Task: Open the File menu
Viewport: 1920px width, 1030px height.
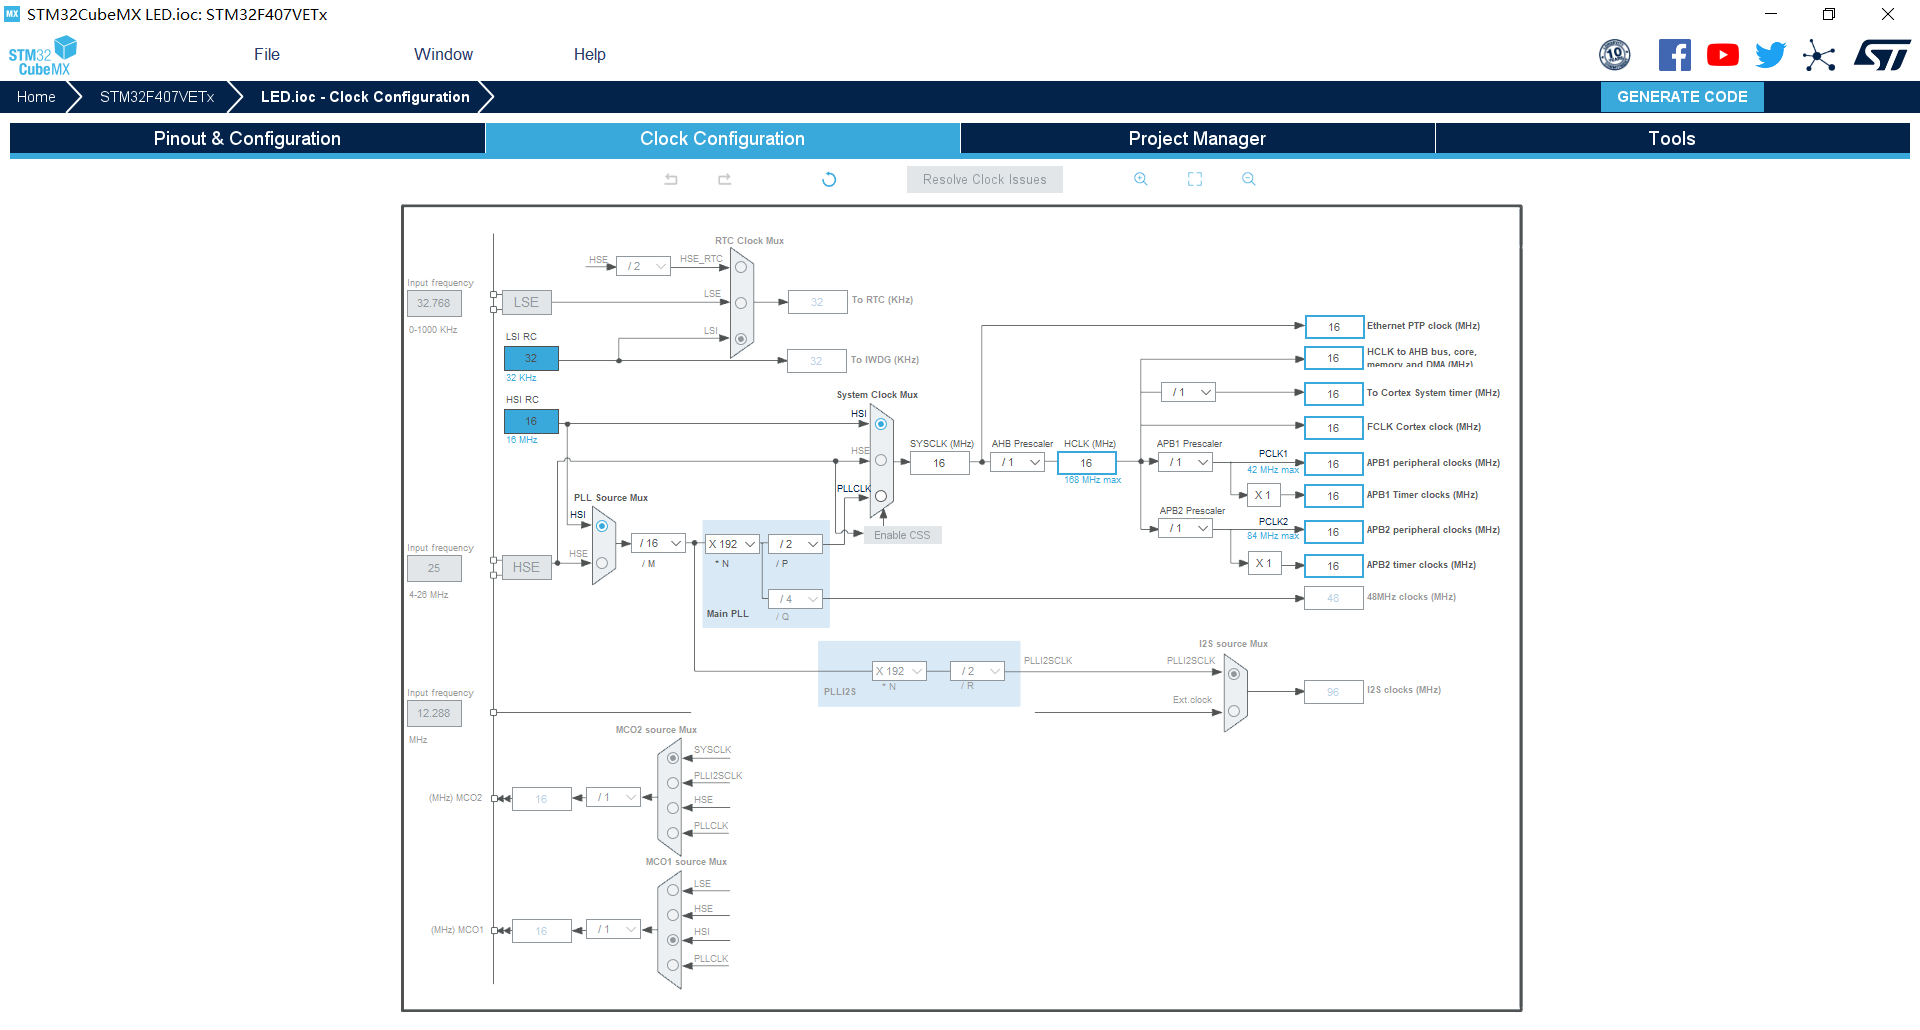Action: [x=267, y=55]
